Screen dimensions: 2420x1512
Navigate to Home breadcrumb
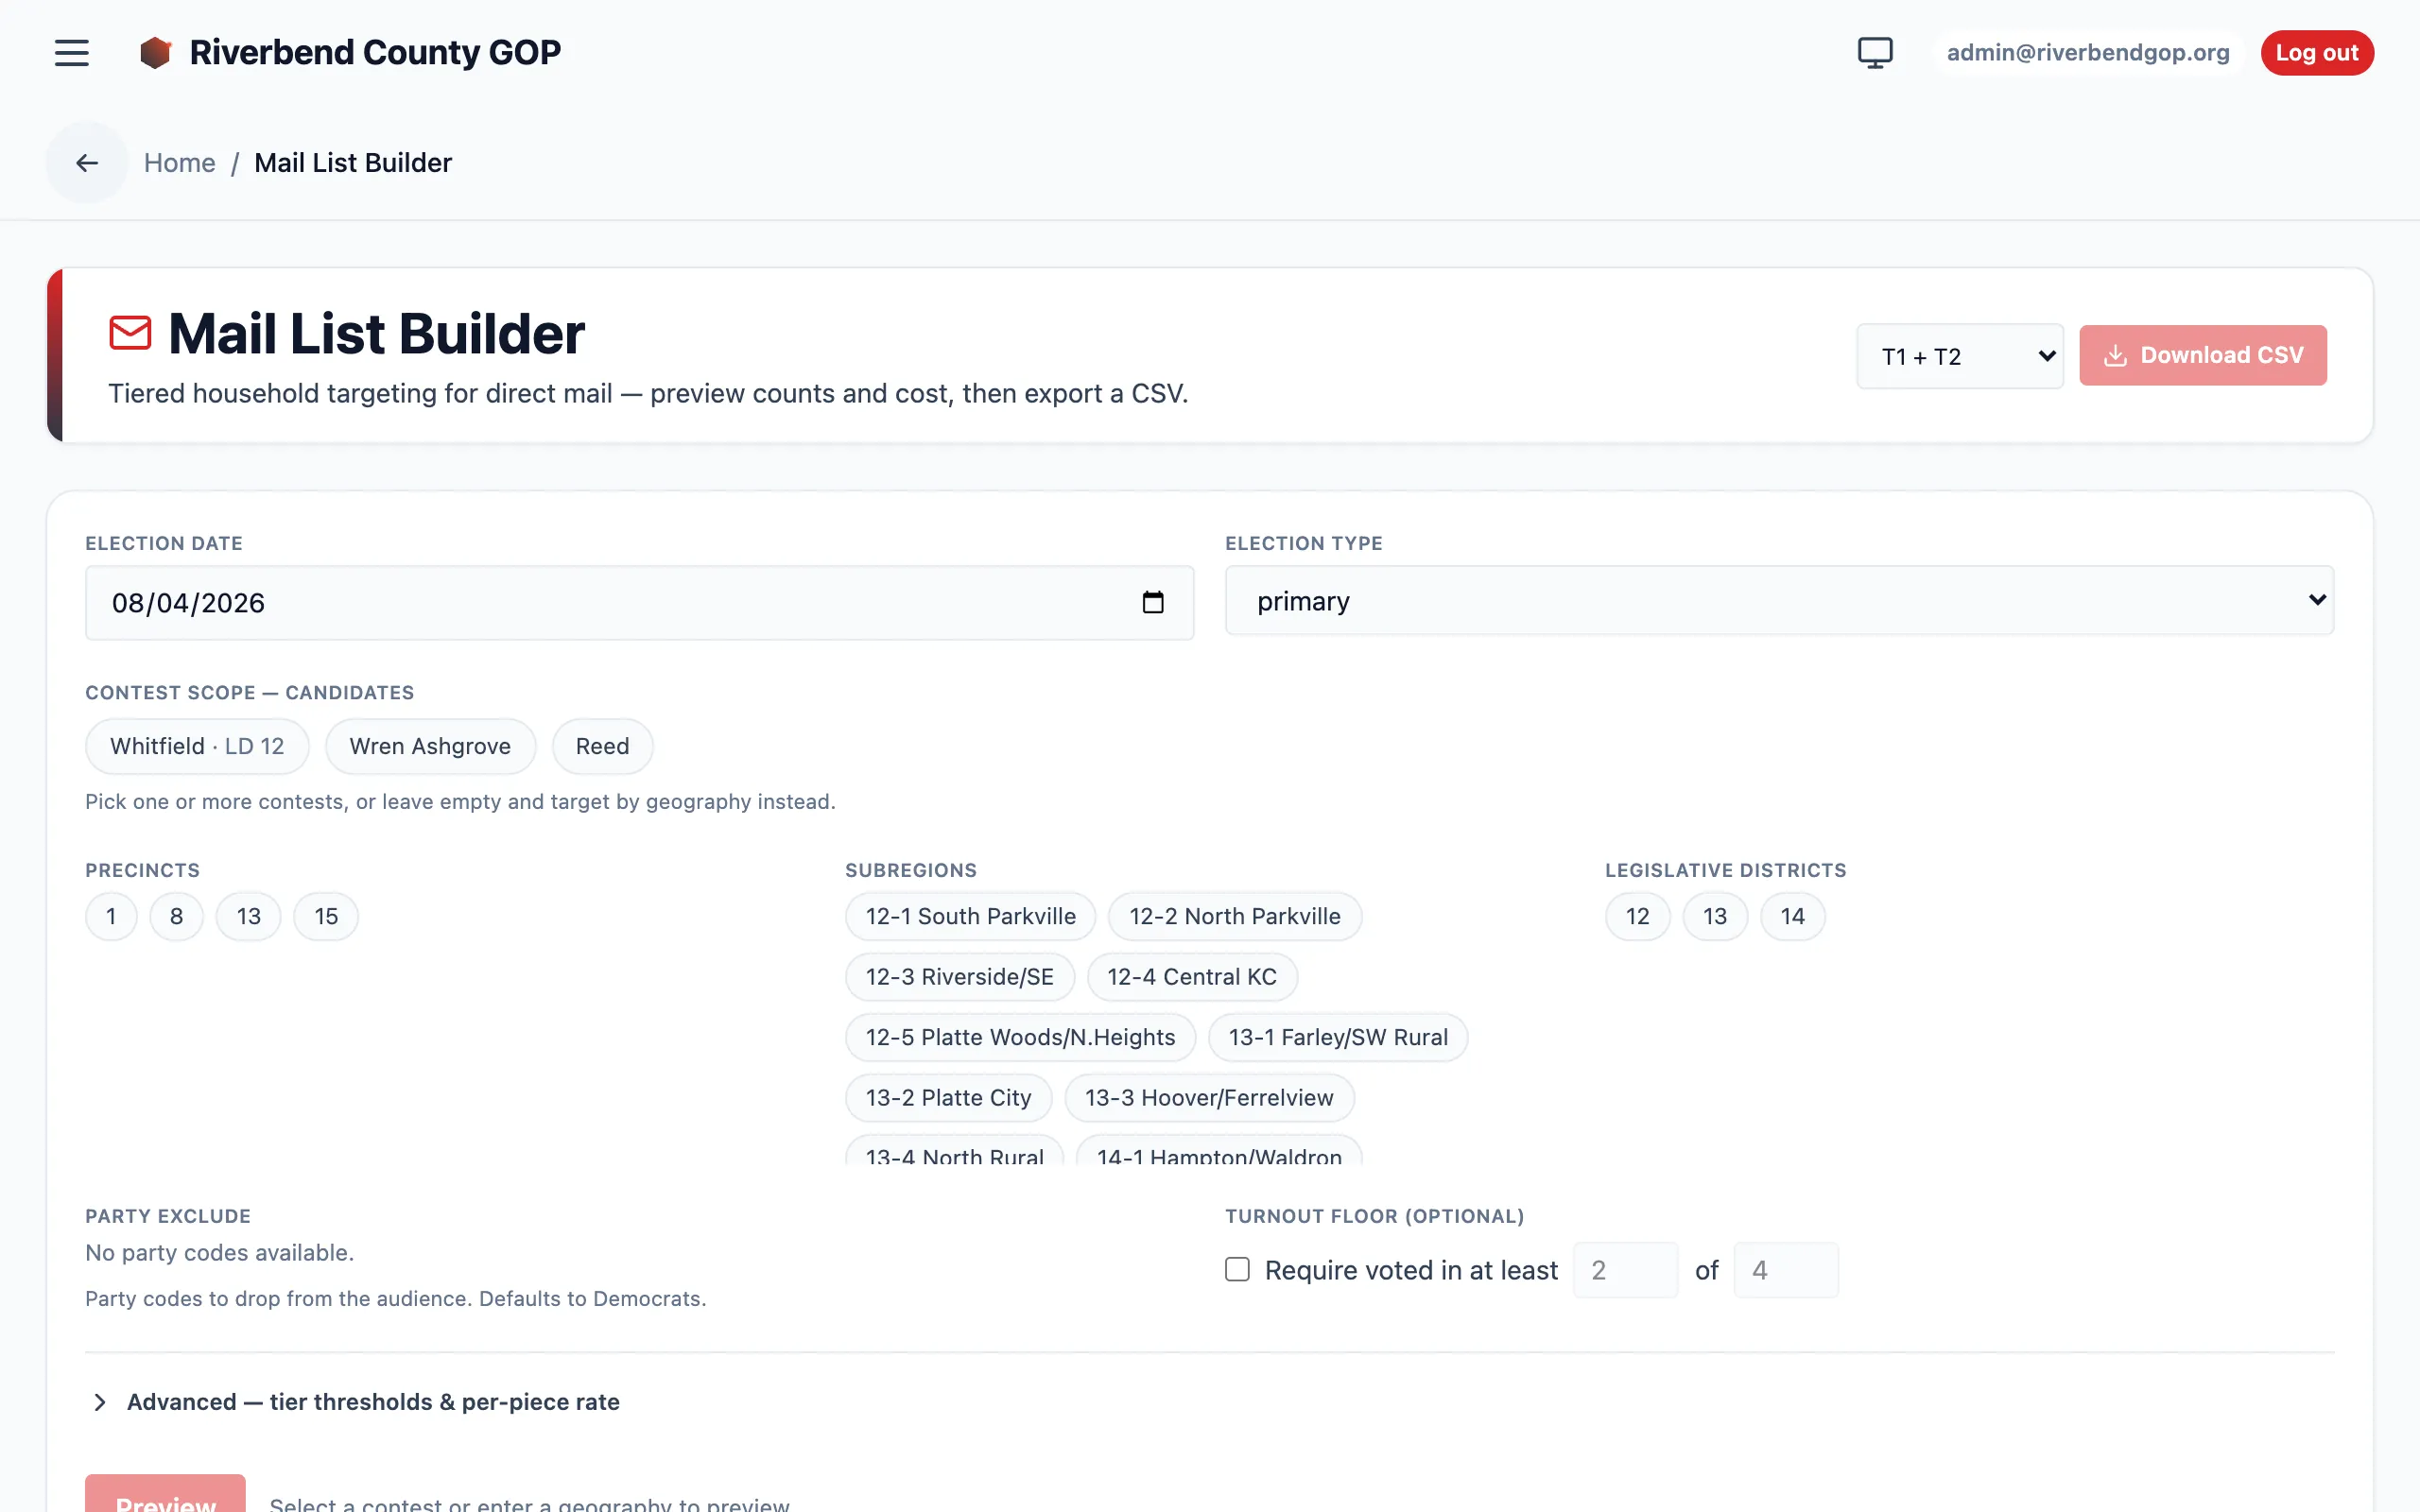click(180, 162)
